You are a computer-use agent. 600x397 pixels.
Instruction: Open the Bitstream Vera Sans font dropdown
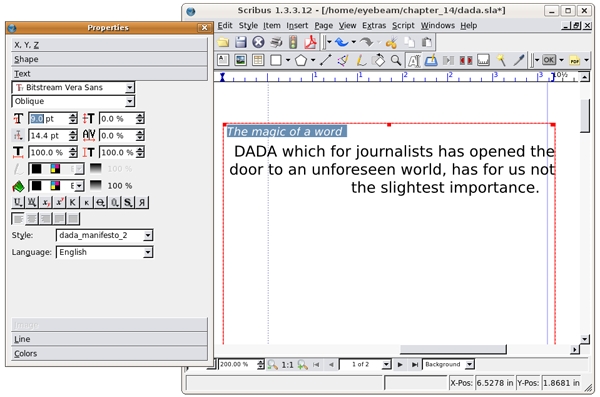point(73,87)
